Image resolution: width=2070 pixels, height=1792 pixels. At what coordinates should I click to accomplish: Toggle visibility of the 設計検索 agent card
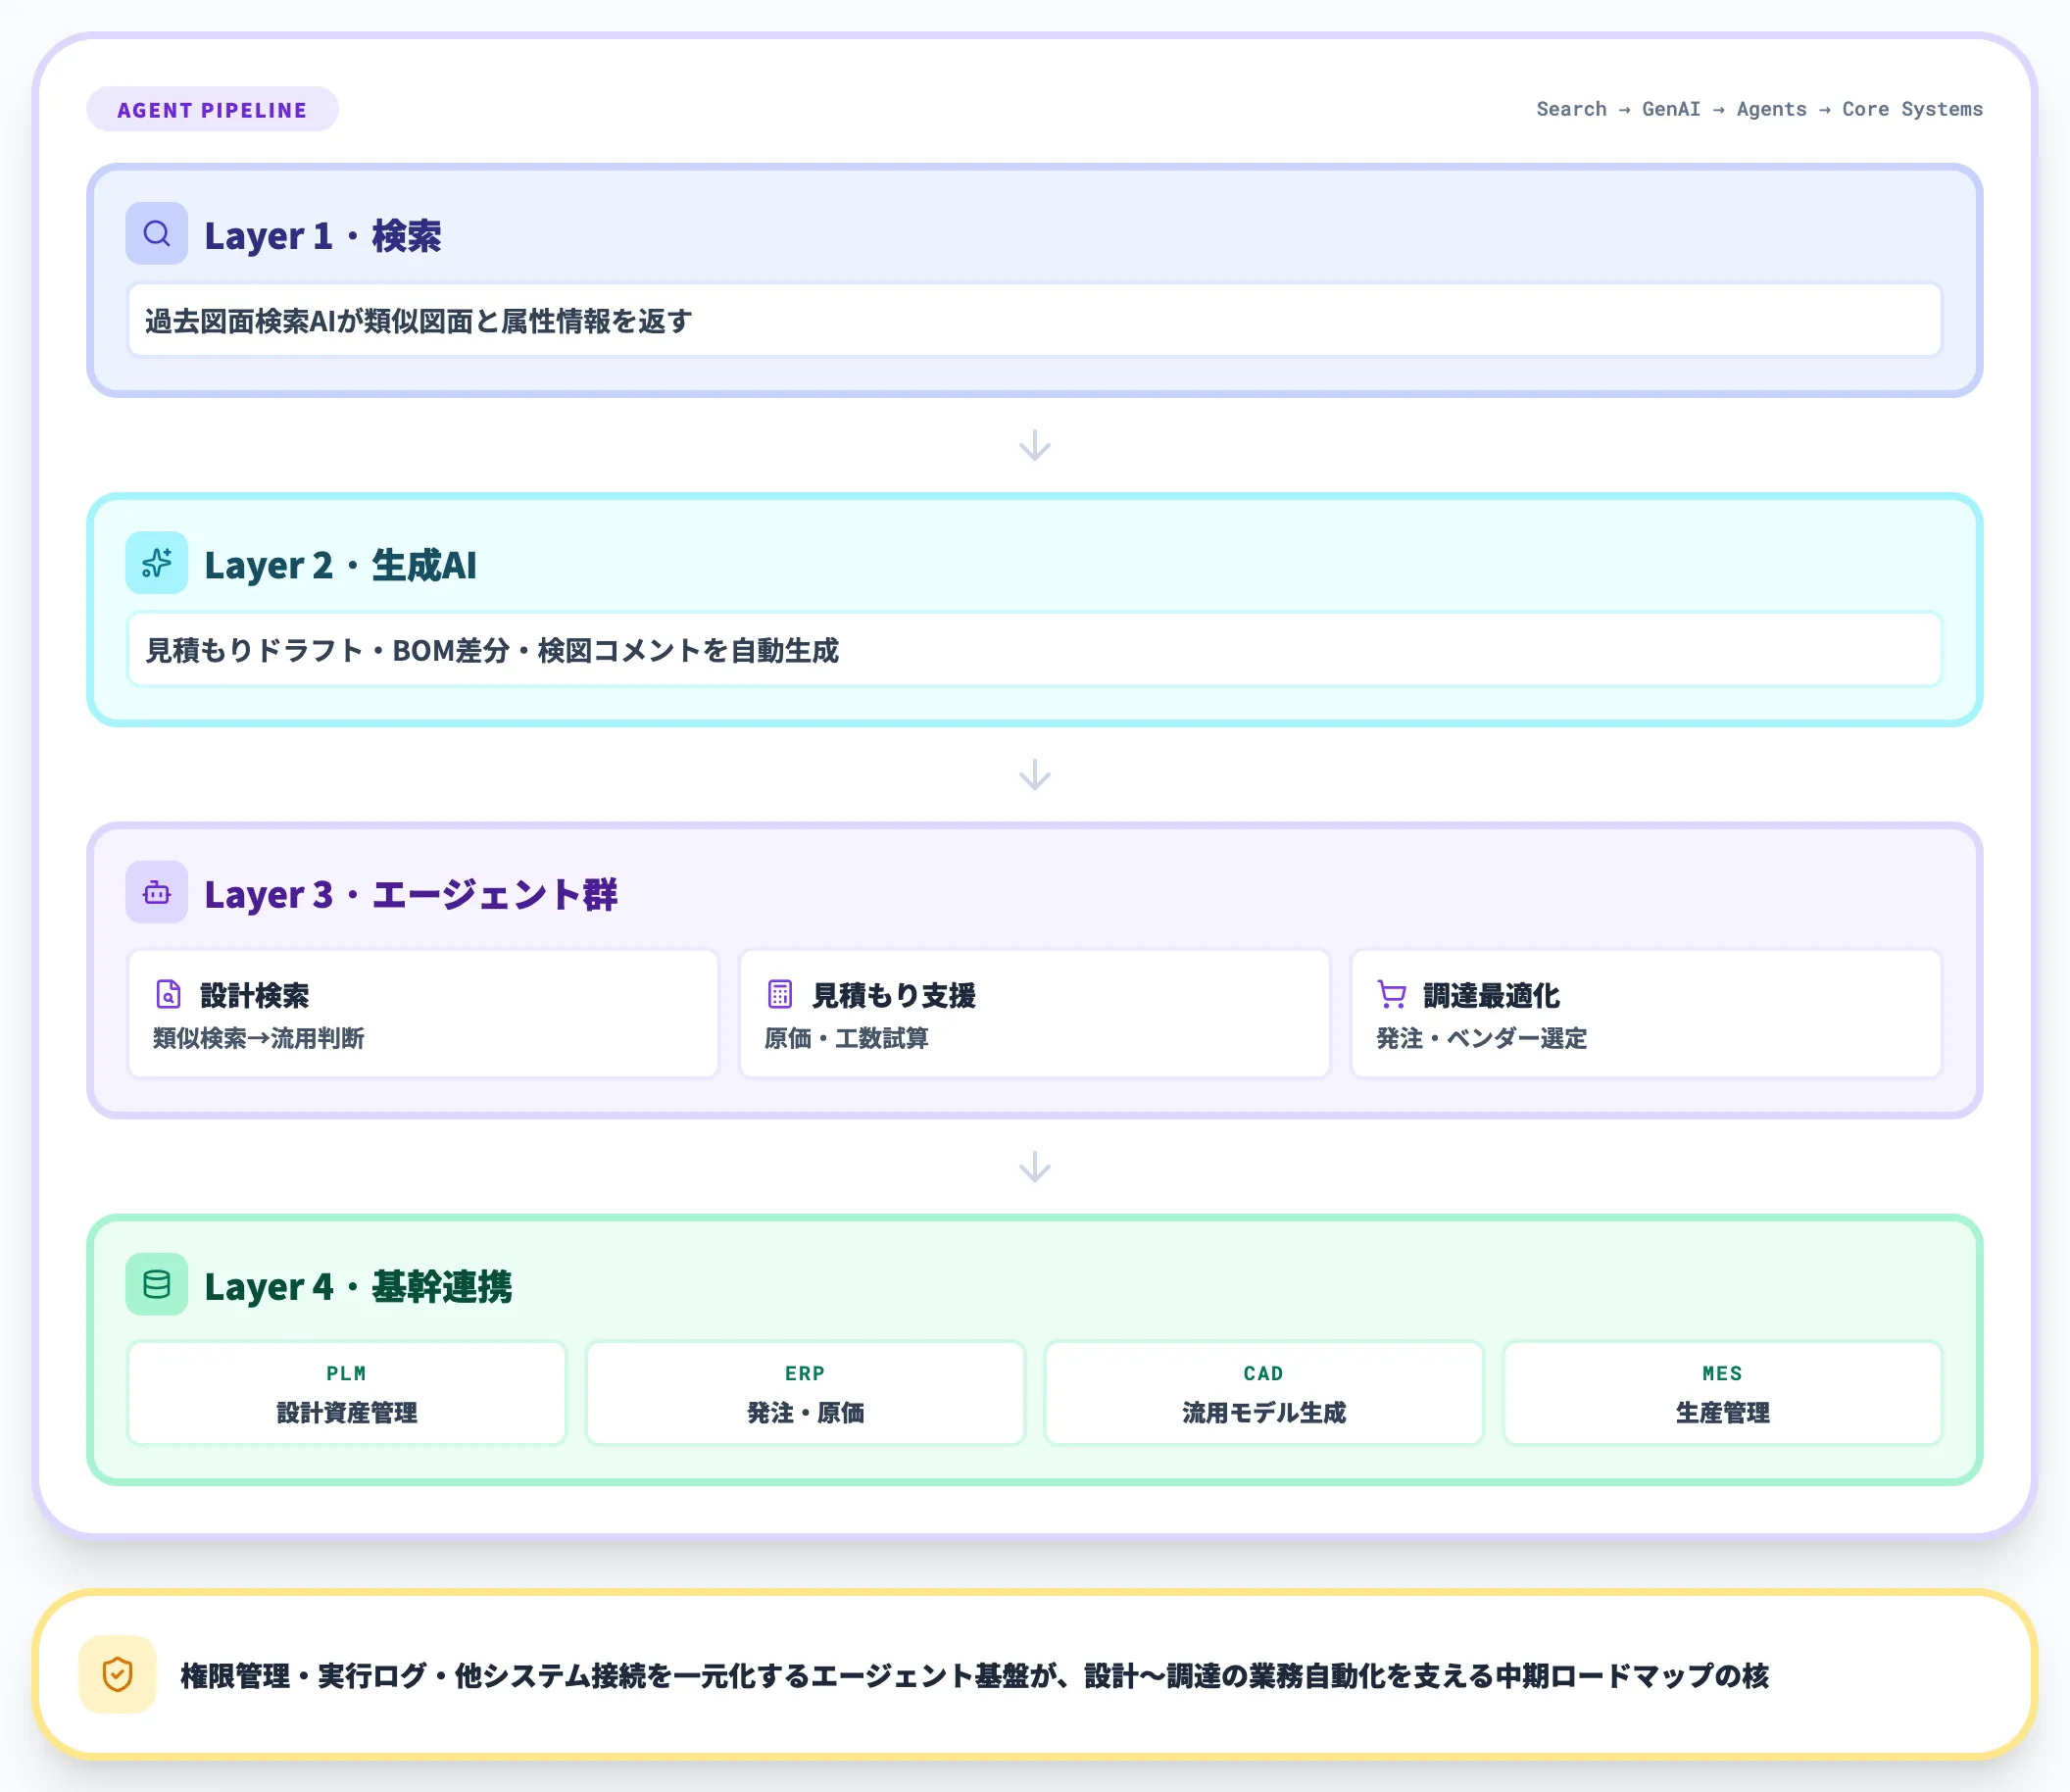[424, 1014]
